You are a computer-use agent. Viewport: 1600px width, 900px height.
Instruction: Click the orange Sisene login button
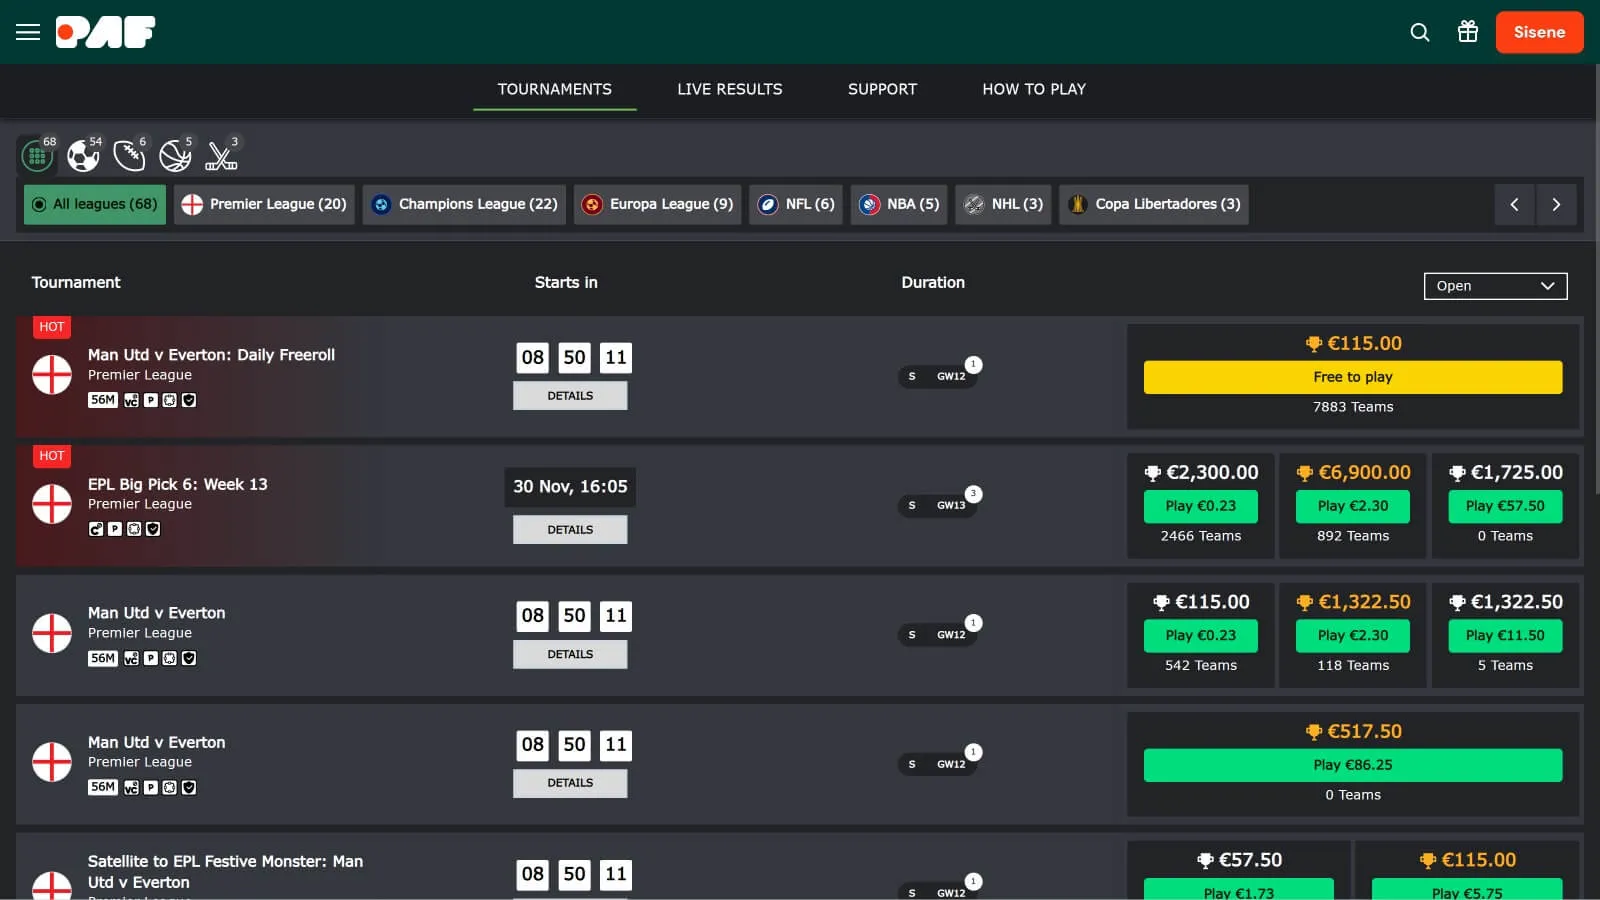tap(1539, 32)
